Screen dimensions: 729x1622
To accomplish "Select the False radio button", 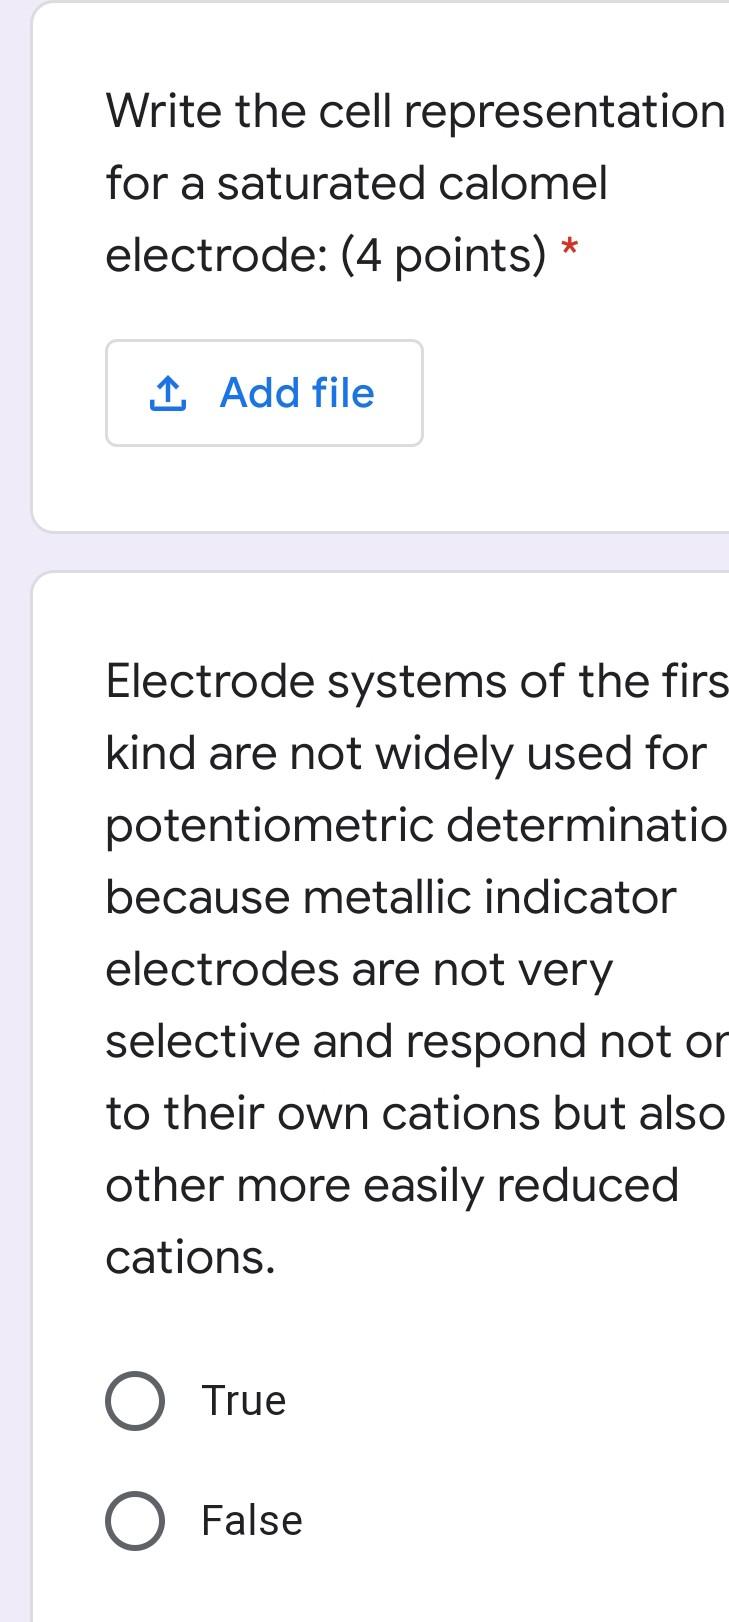I will [135, 1520].
